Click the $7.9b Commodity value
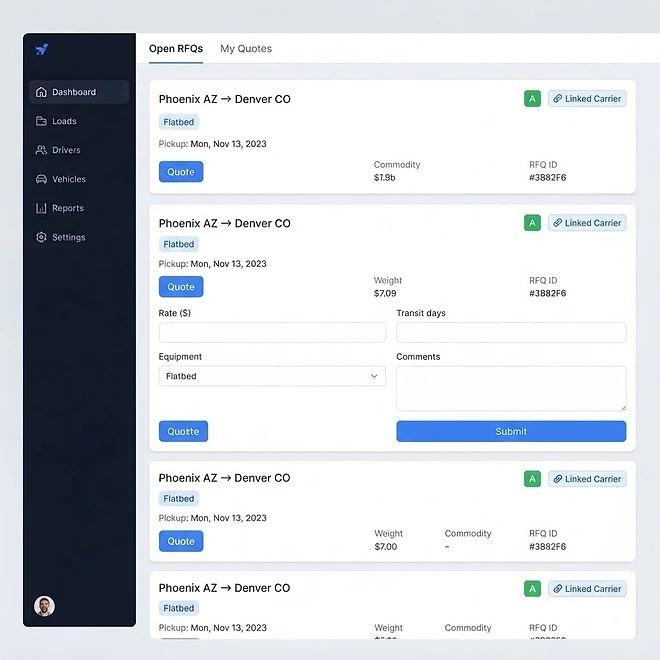 click(384, 178)
